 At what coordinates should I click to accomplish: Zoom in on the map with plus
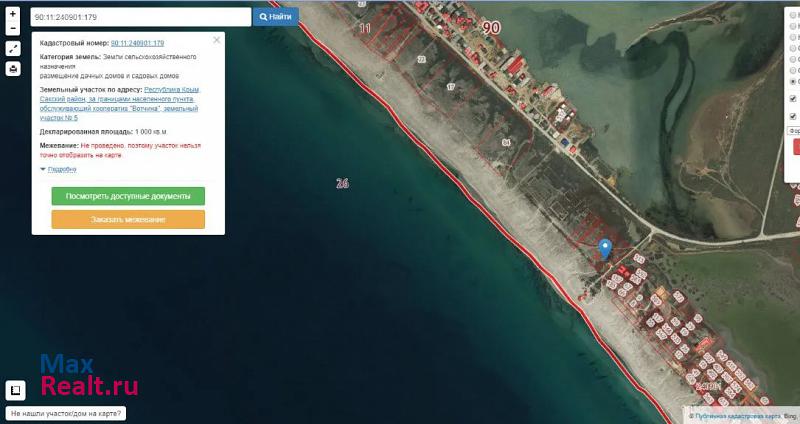(13, 15)
